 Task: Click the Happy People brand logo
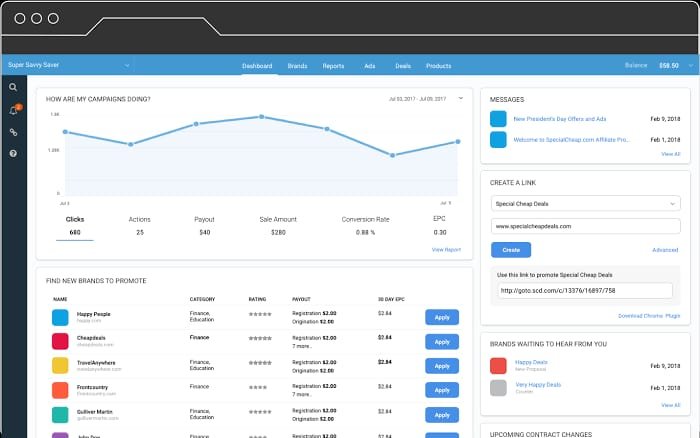tap(61, 317)
